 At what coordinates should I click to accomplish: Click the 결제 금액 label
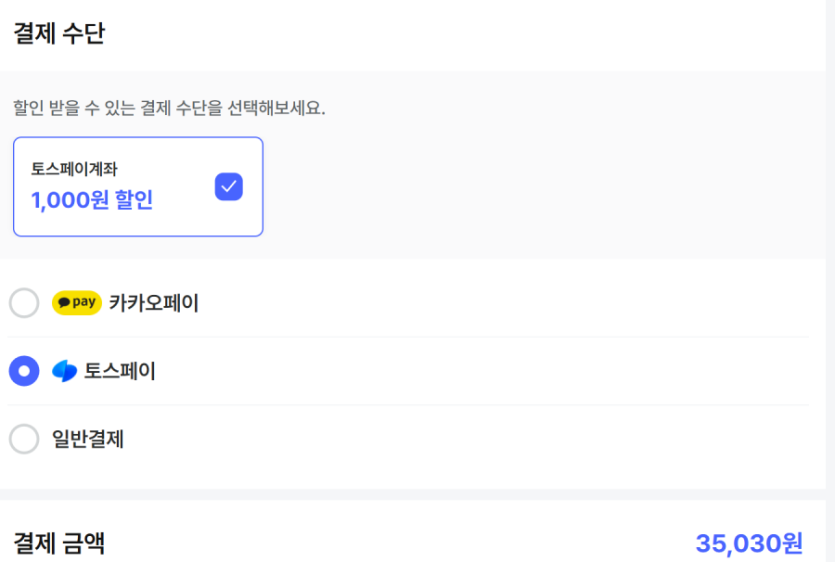[x=59, y=543]
